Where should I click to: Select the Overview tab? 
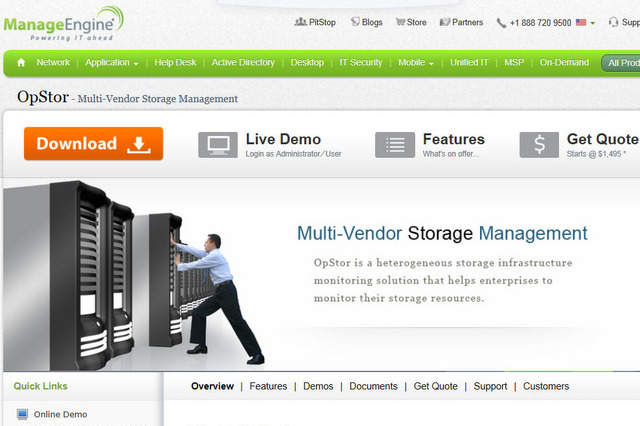coord(212,386)
